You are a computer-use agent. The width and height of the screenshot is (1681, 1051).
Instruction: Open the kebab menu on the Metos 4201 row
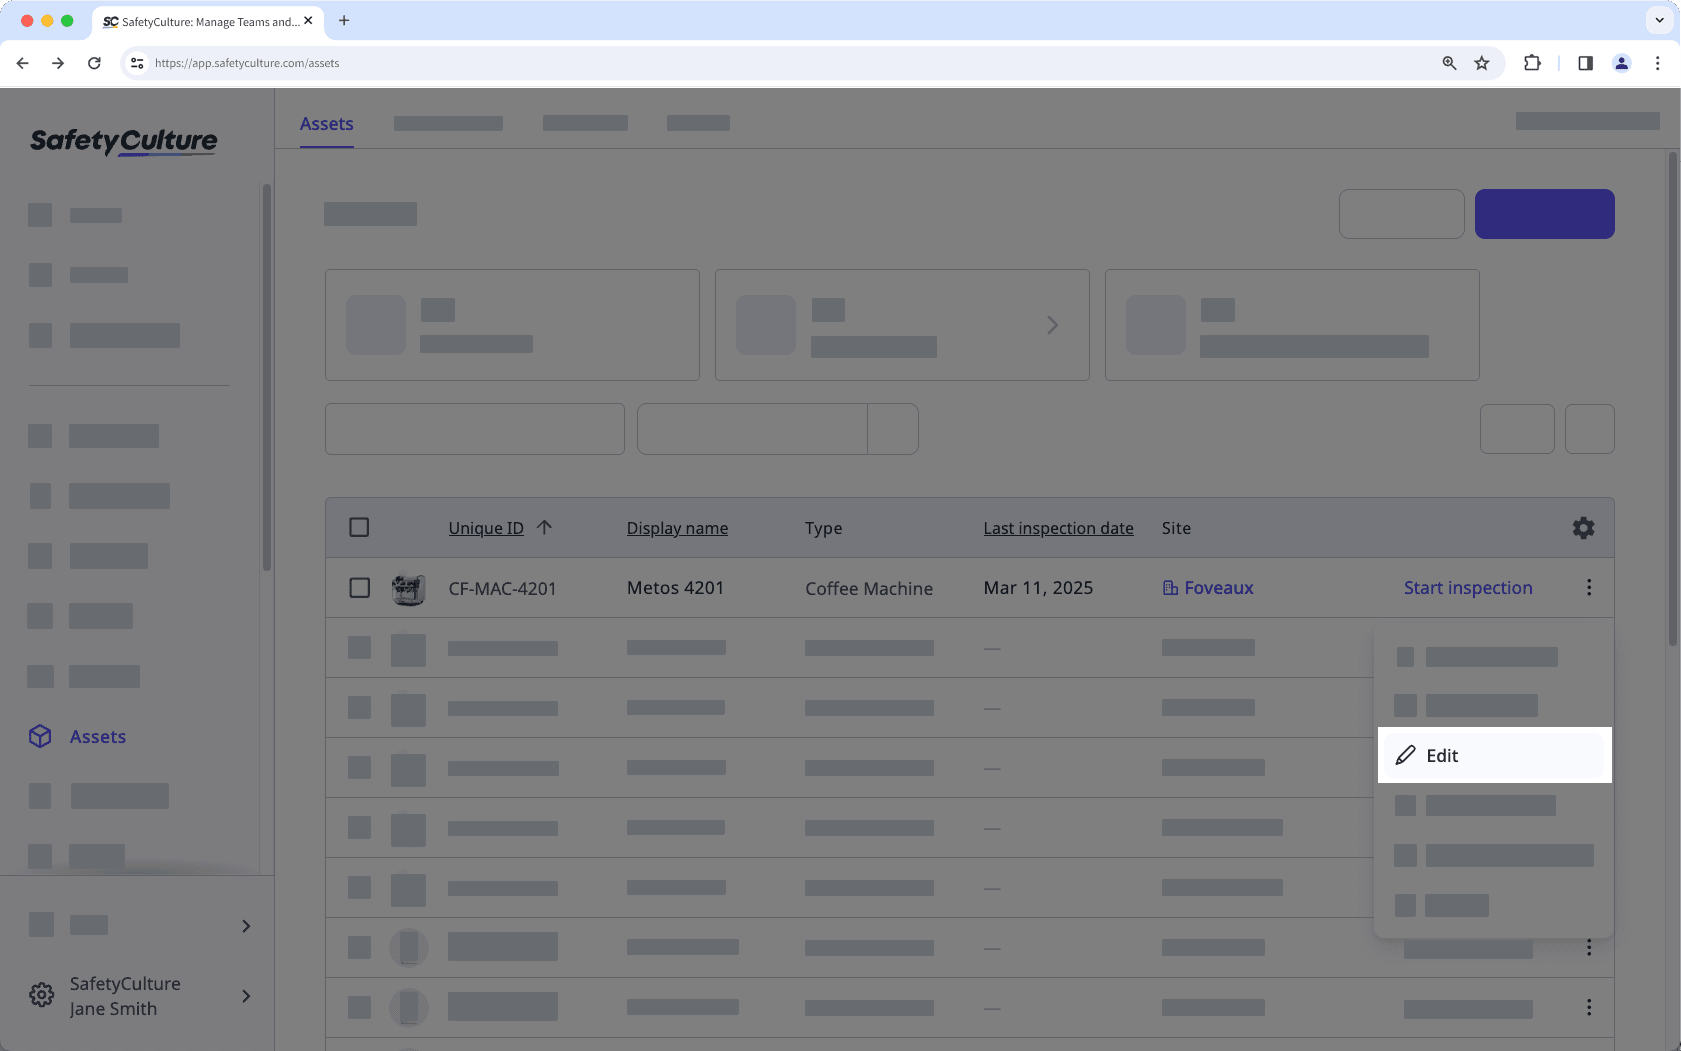(1588, 588)
